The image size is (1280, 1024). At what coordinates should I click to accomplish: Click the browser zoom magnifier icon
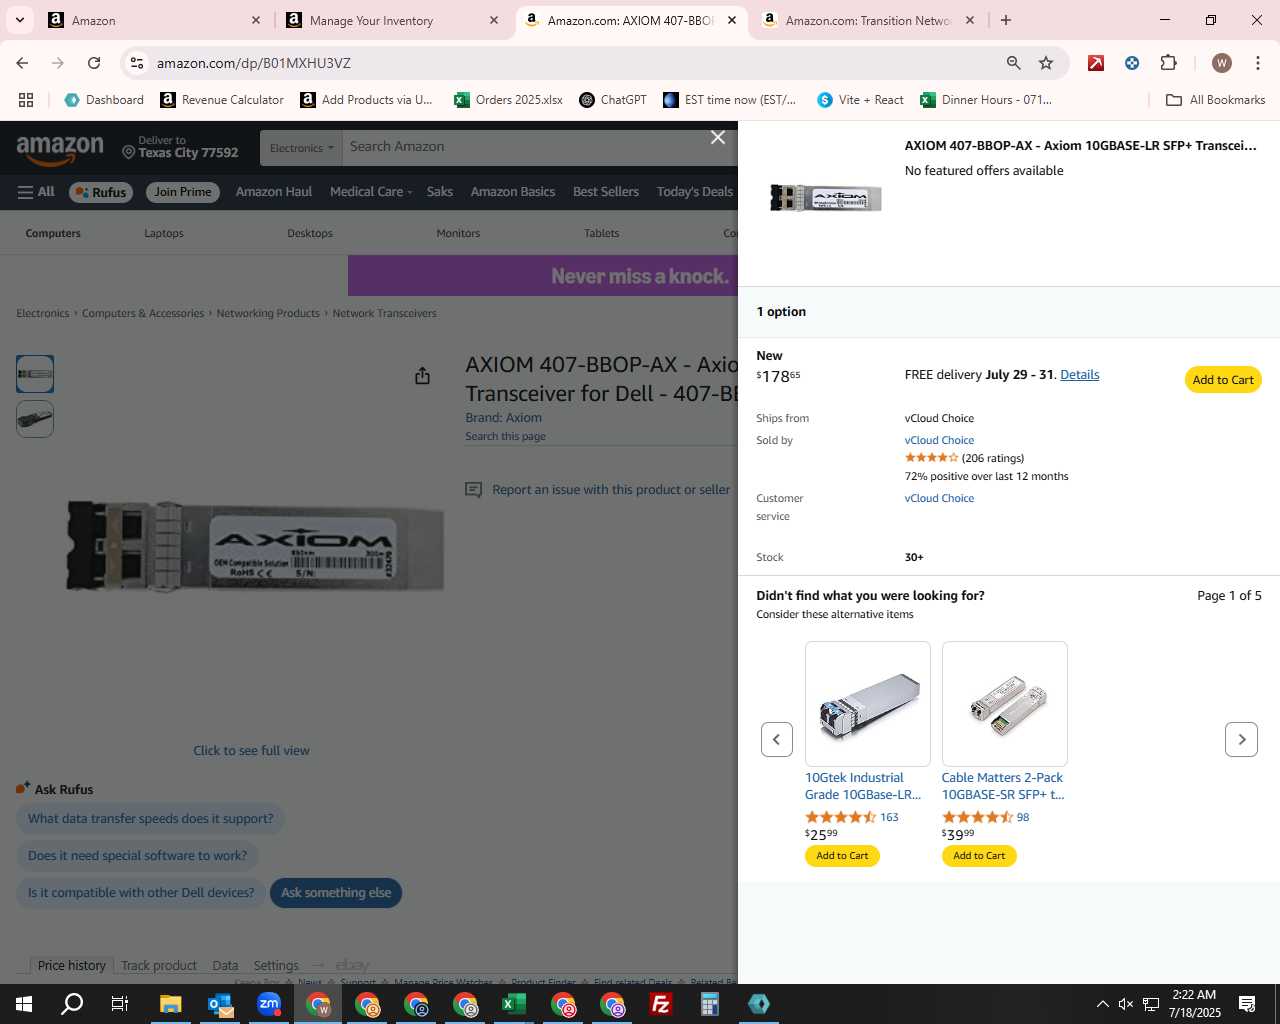pyautogui.click(x=1014, y=63)
